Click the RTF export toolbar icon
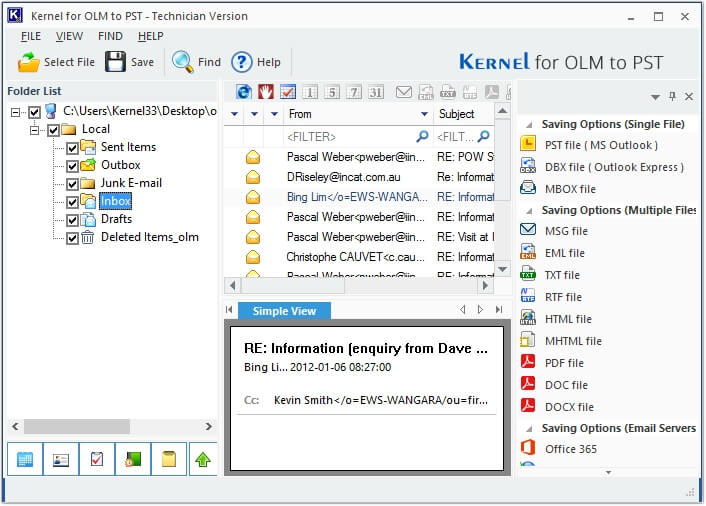This screenshot has height=506, width=706. click(470, 92)
